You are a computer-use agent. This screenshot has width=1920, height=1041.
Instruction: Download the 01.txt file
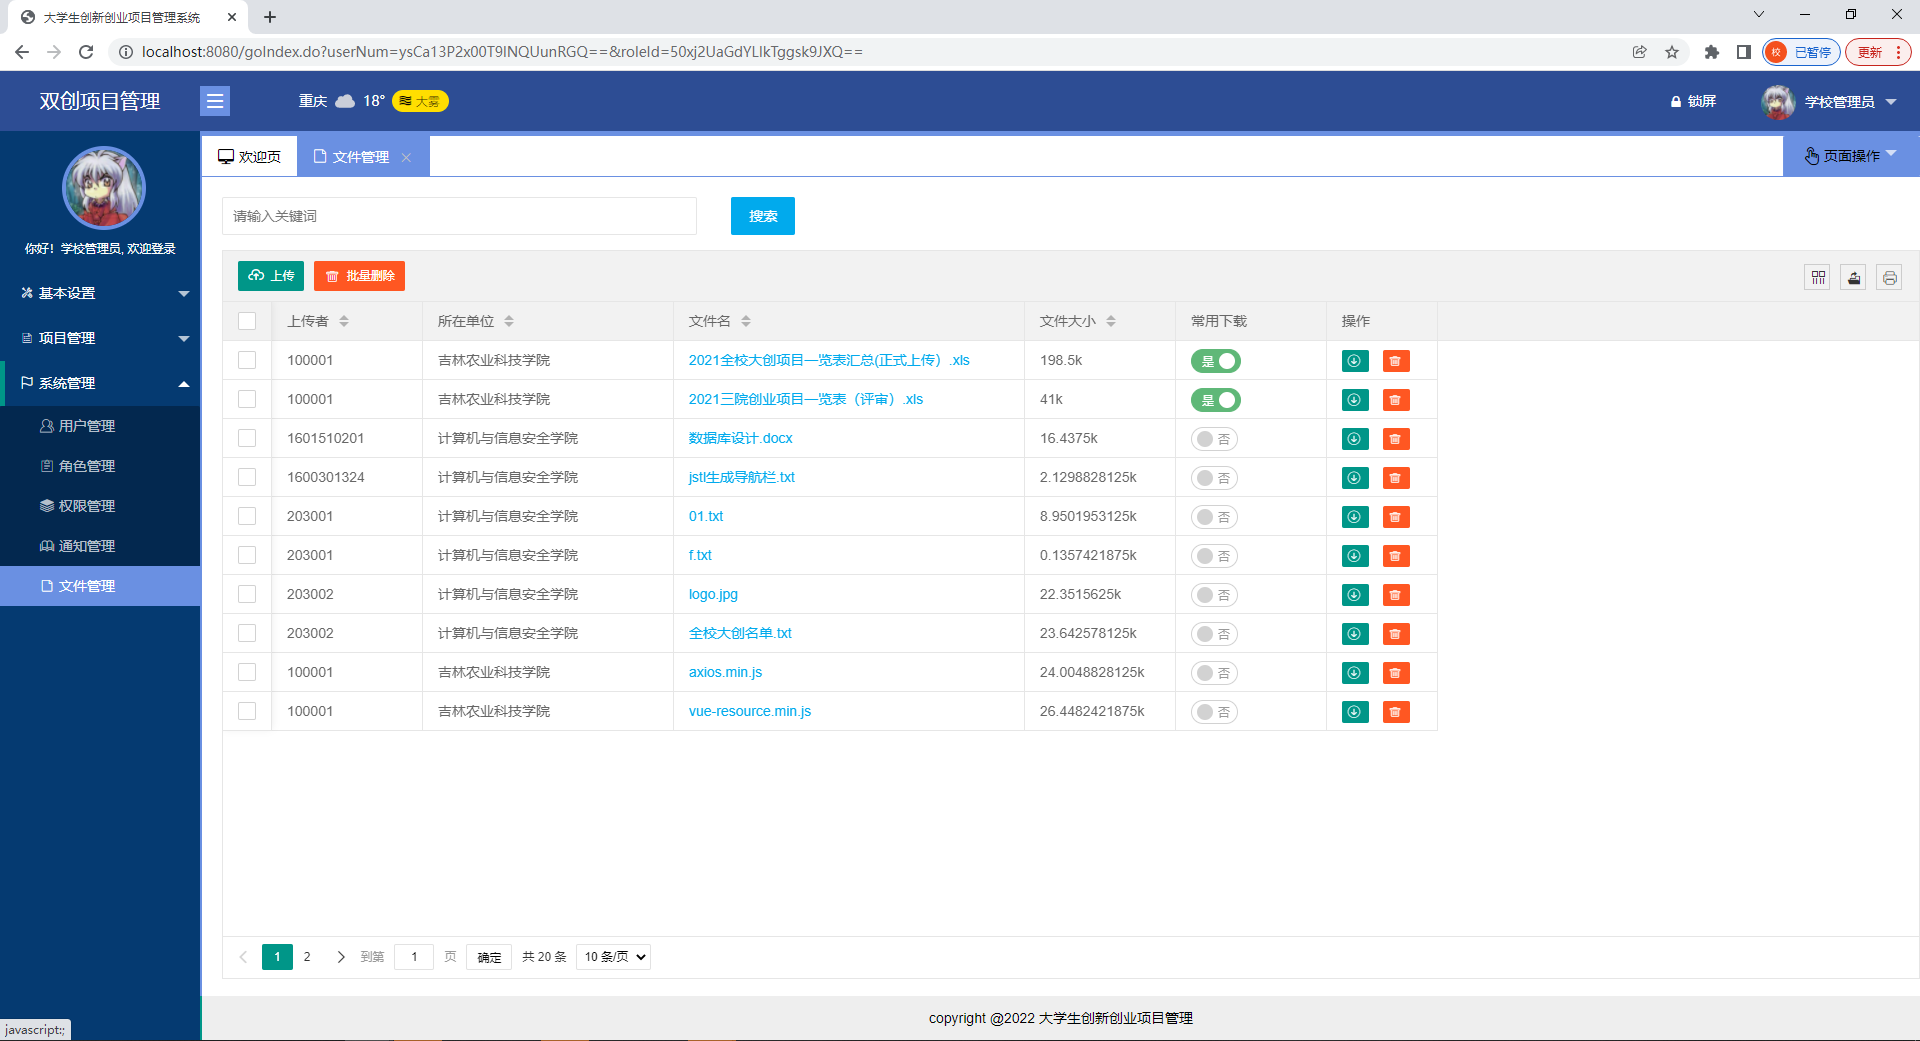(x=1355, y=517)
